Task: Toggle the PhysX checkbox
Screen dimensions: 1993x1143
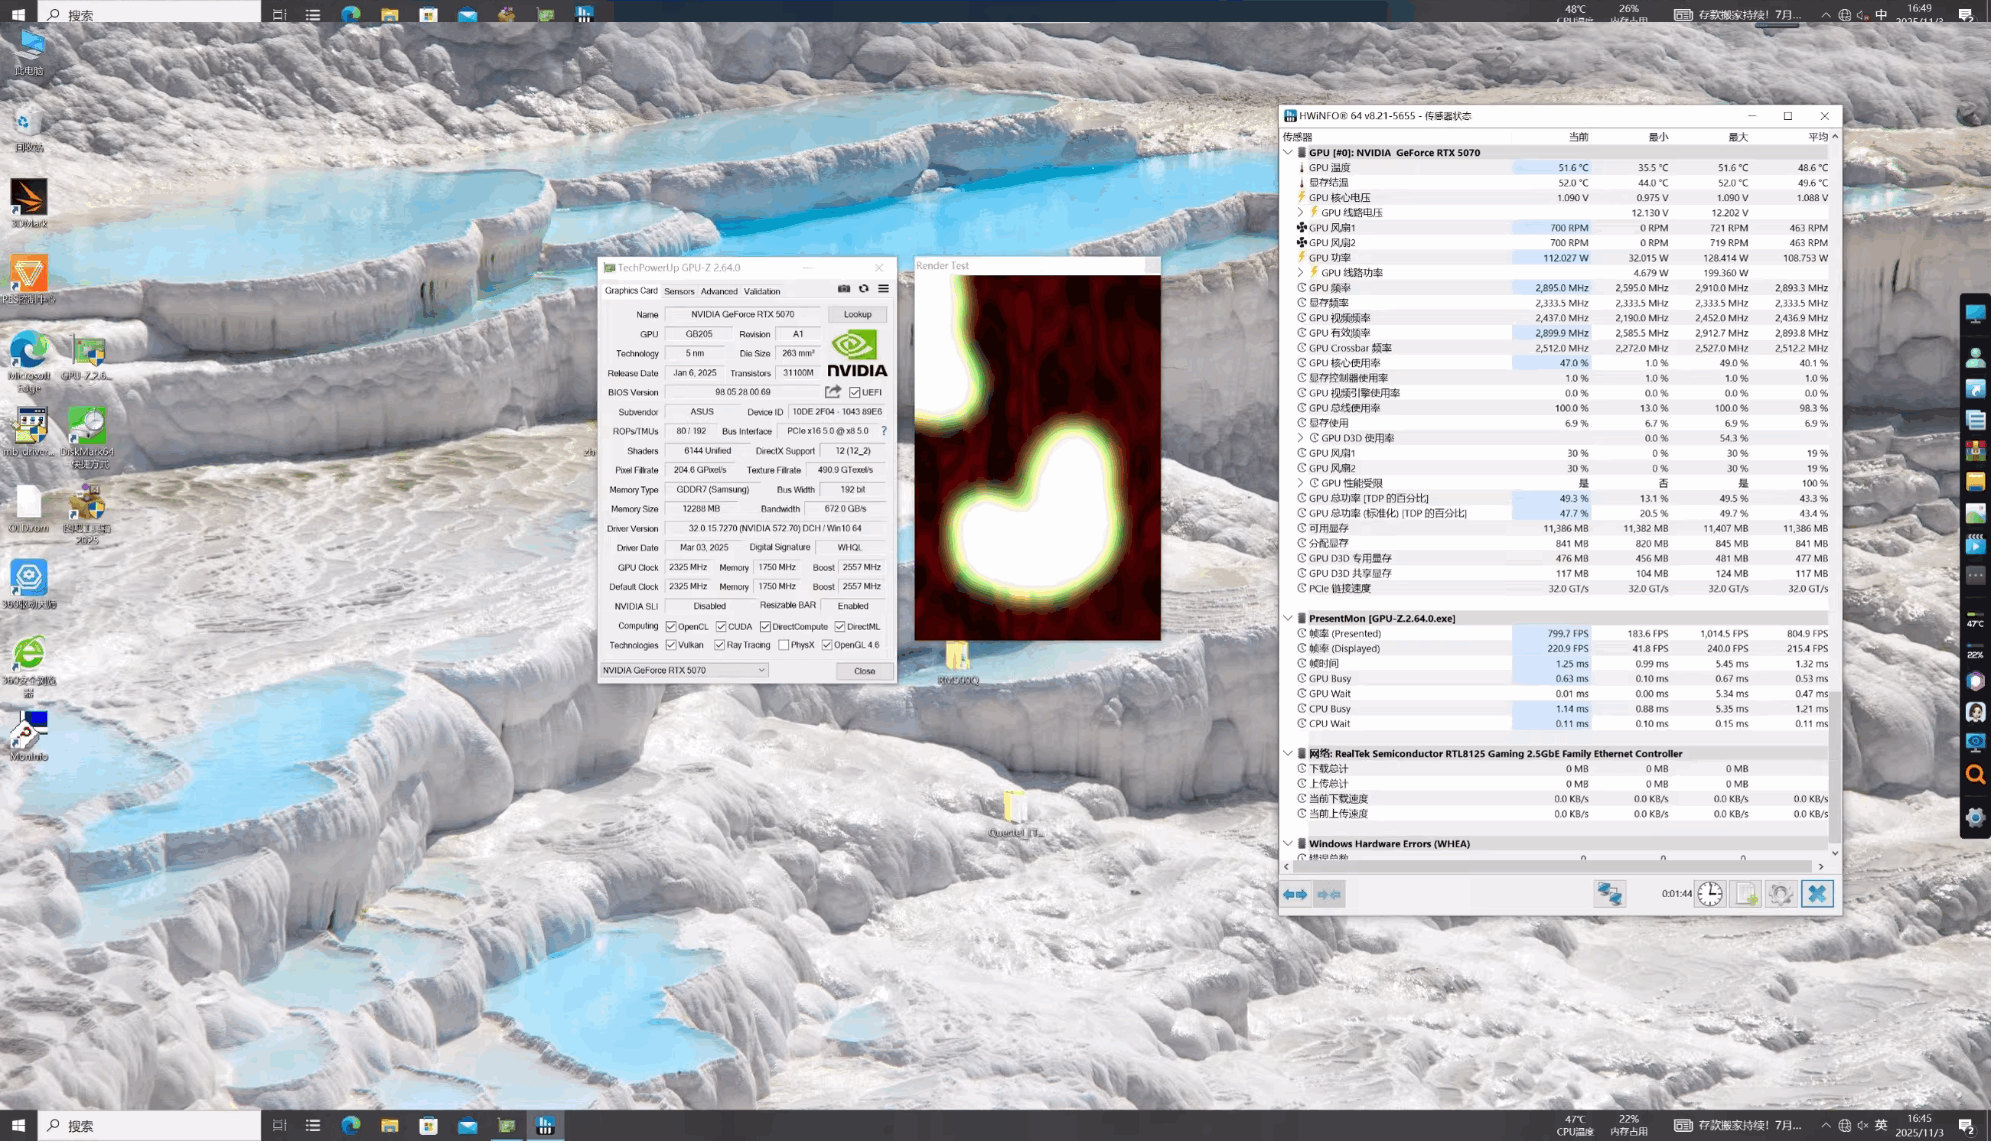Action: click(784, 646)
